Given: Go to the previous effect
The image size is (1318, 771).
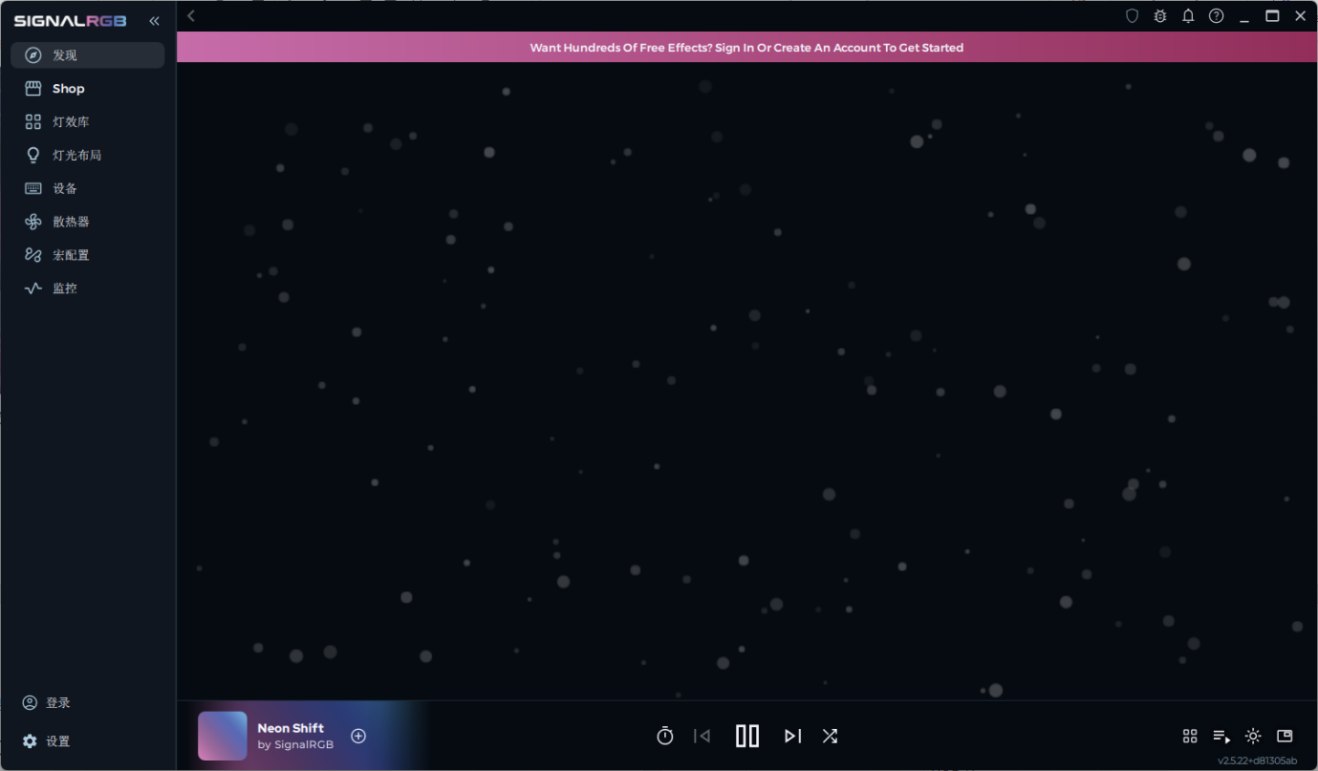Looking at the screenshot, I should click(702, 736).
